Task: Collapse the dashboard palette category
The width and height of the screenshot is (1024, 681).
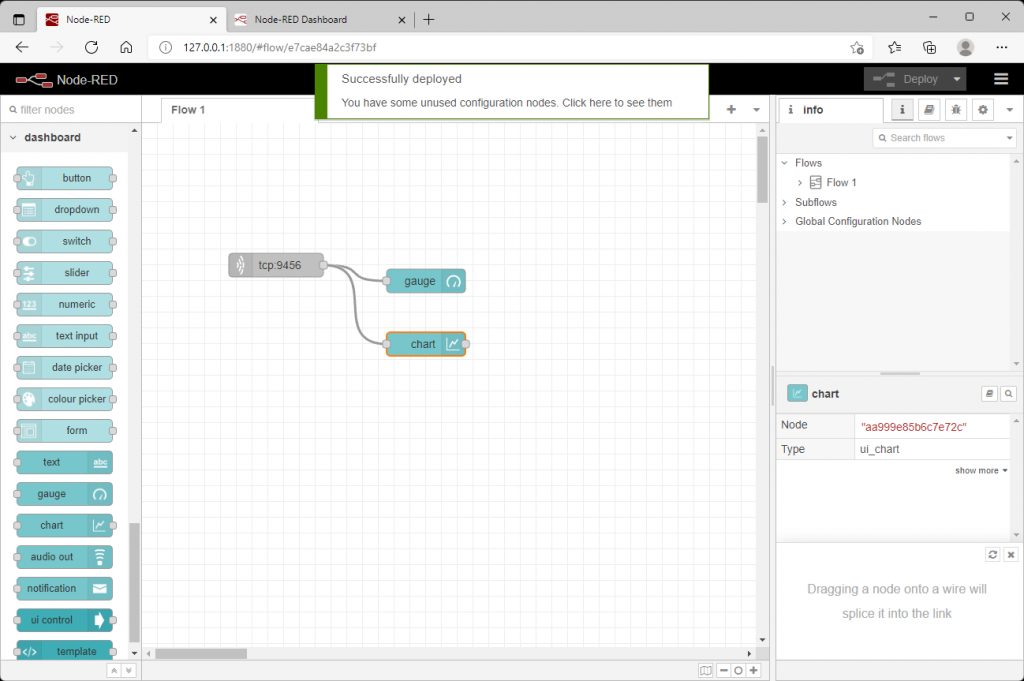Action: (13, 137)
